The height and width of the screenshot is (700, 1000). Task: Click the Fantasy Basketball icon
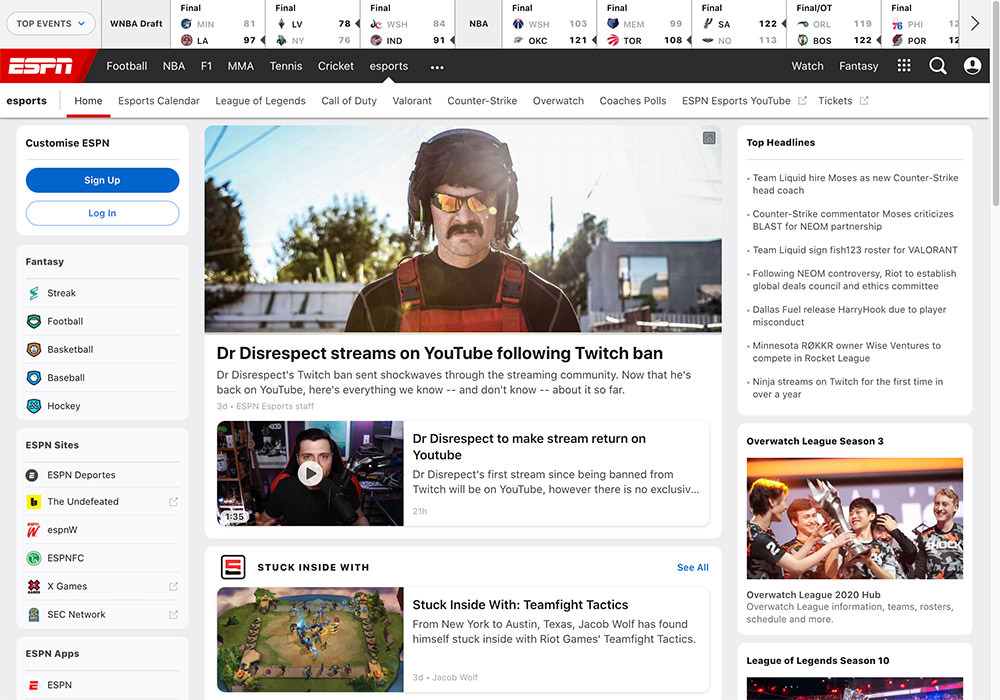34,349
